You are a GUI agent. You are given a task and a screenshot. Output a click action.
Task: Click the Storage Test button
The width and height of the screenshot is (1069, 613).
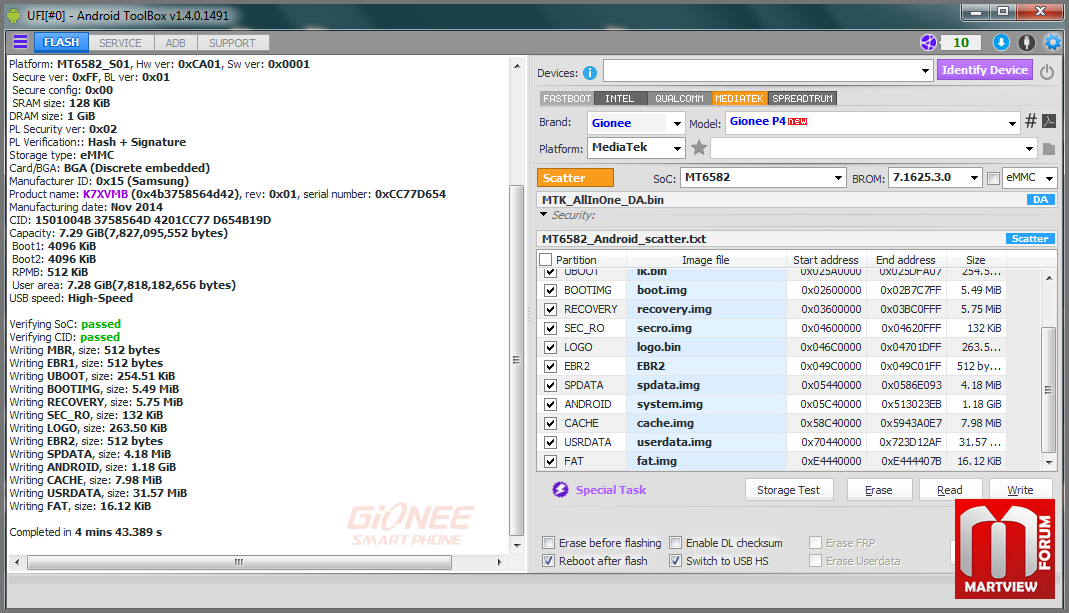pyautogui.click(x=788, y=490)
